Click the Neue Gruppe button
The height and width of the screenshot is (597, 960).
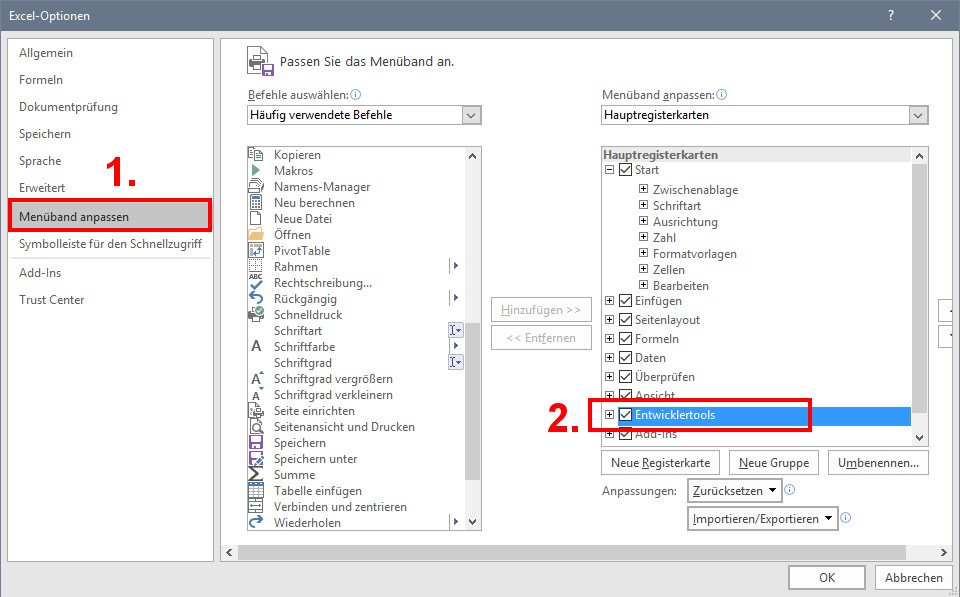(x=774, y=463)
